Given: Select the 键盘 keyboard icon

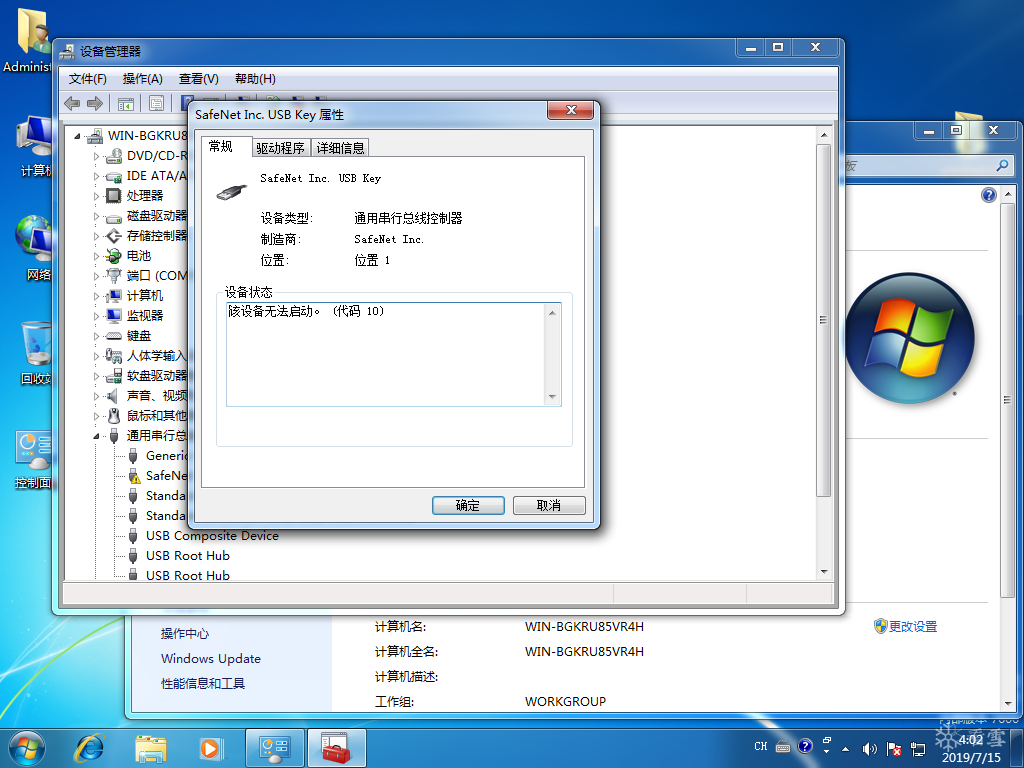Looking at the screenshot, I should pos(114,336).
